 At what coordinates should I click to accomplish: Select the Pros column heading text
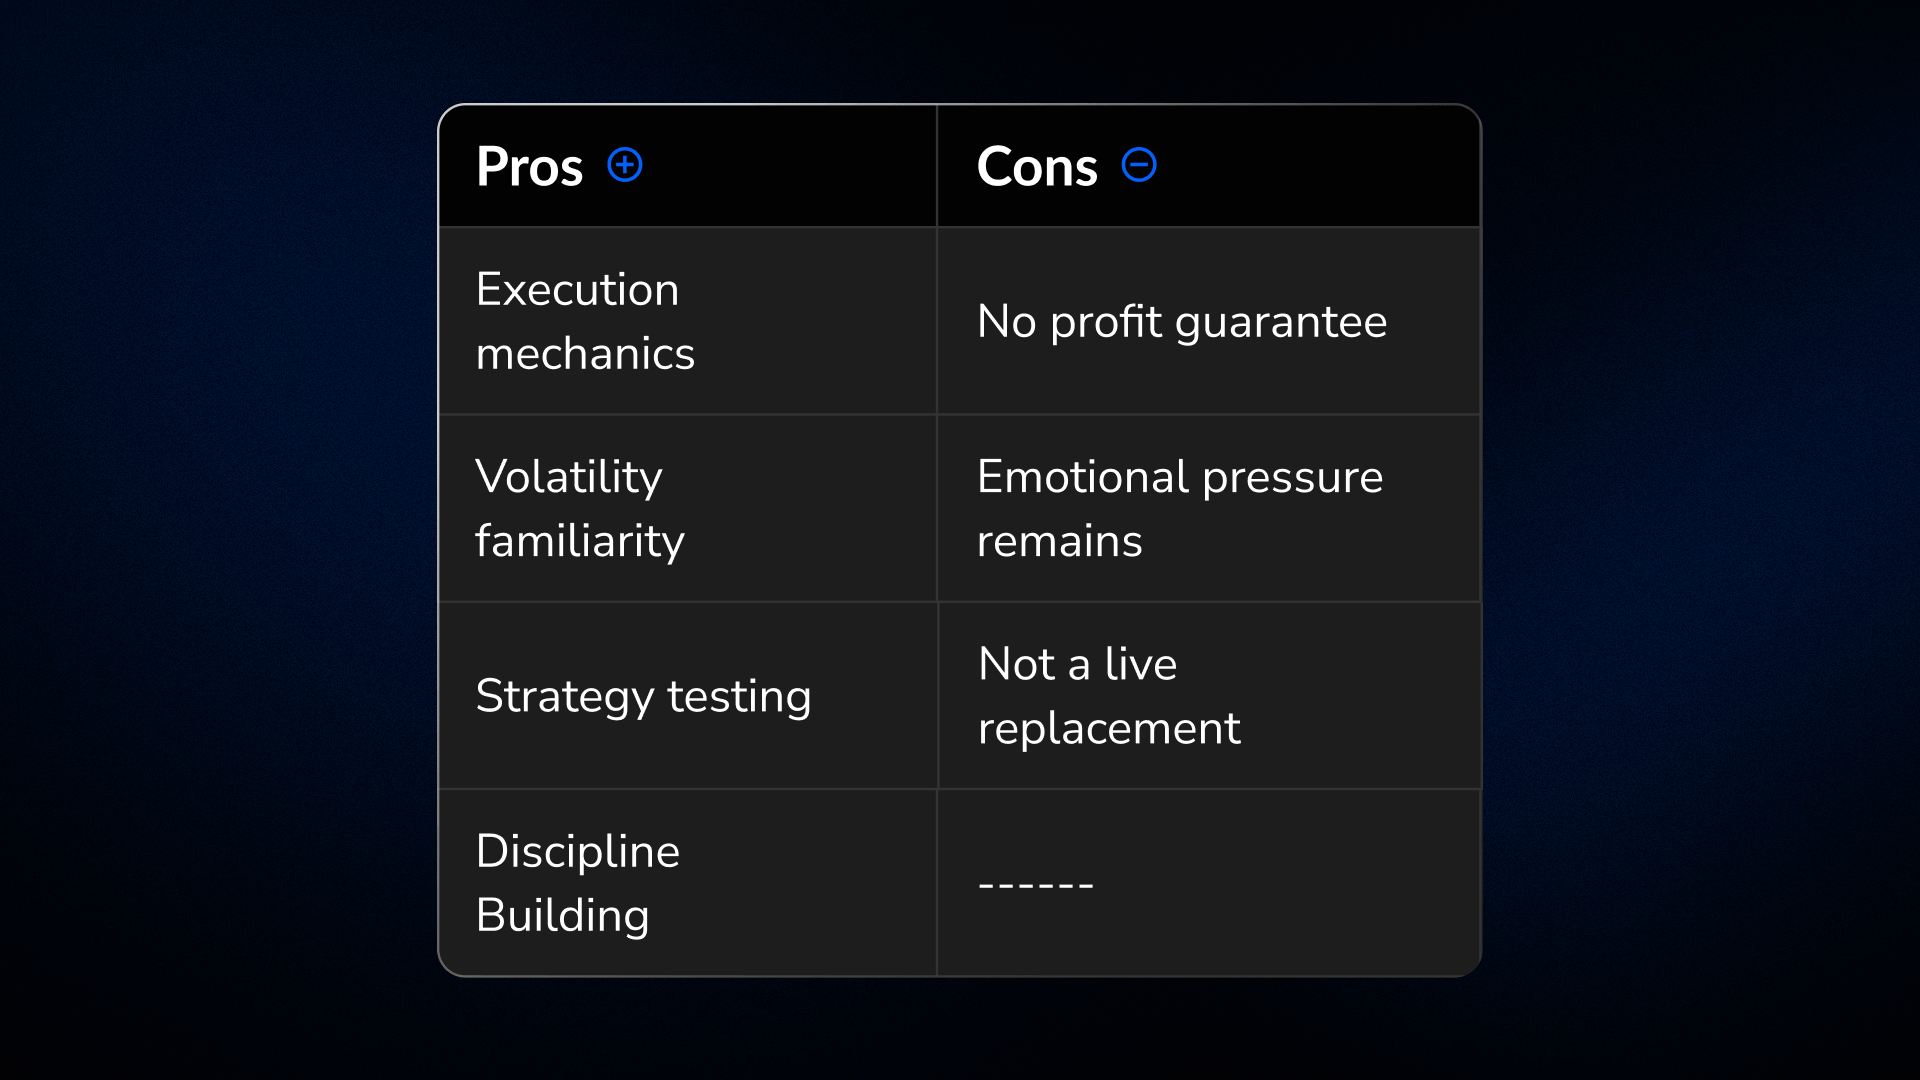pos(529,166)
